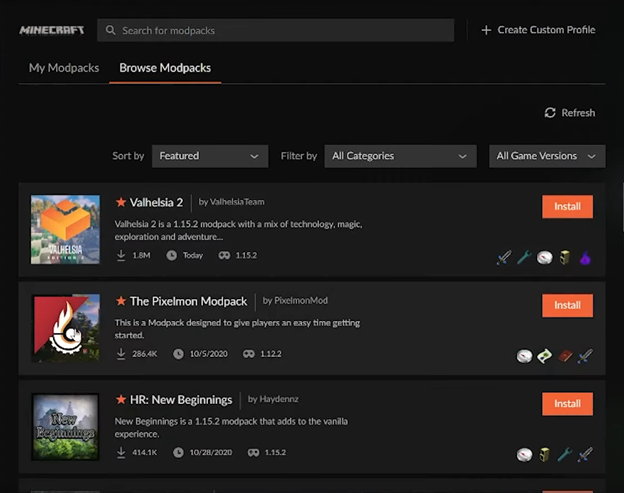
Task: Click Valhelsia 2 game version controller icon
Action: click(x=224, y=255)
